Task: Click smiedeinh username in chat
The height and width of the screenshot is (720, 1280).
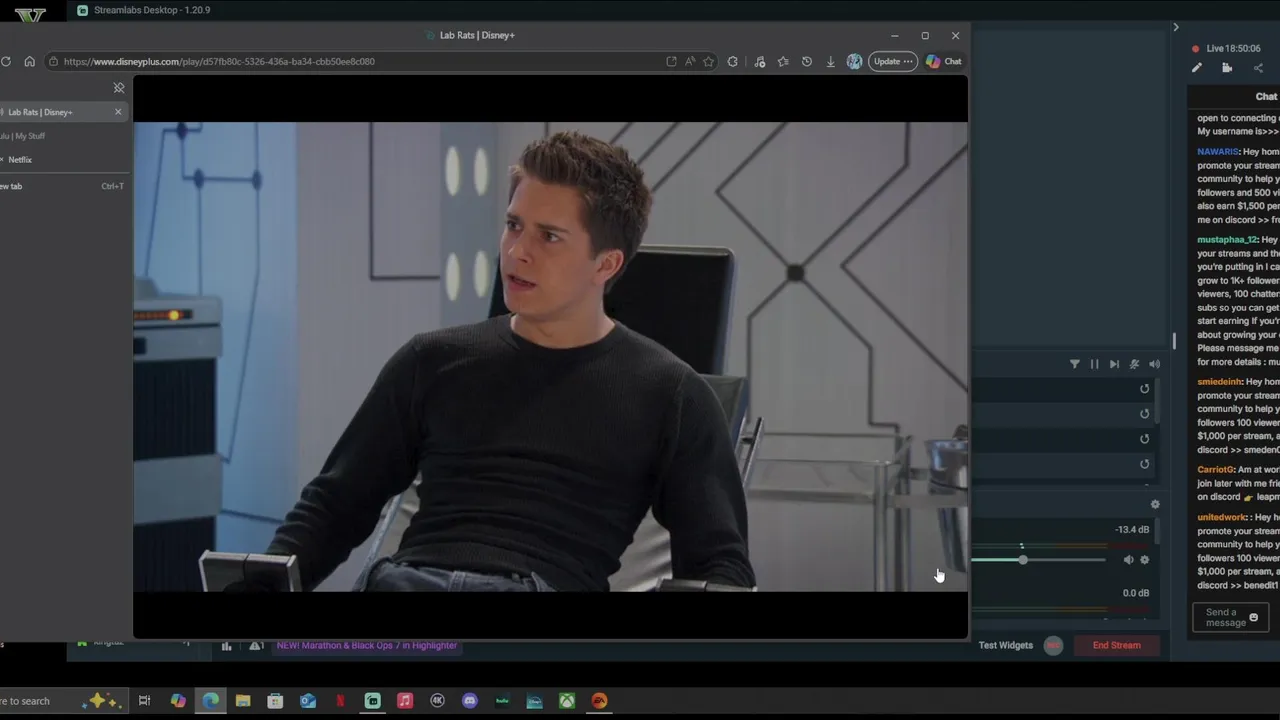Action: (x=1219, y=382)
